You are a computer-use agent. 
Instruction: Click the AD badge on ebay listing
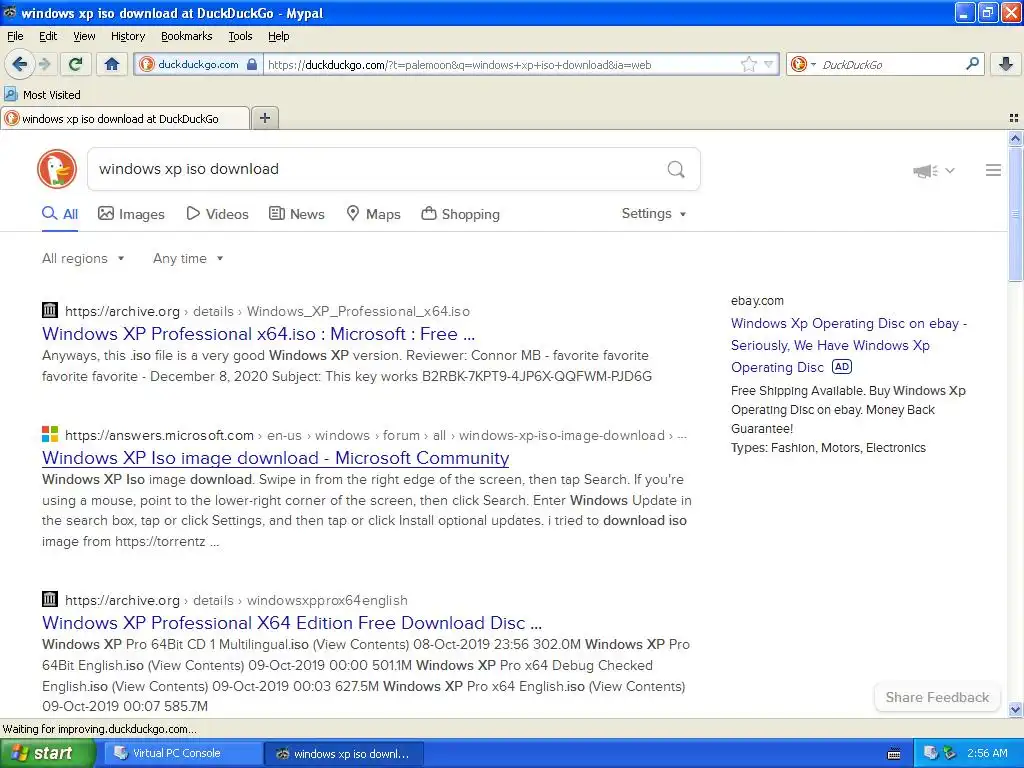842,366
